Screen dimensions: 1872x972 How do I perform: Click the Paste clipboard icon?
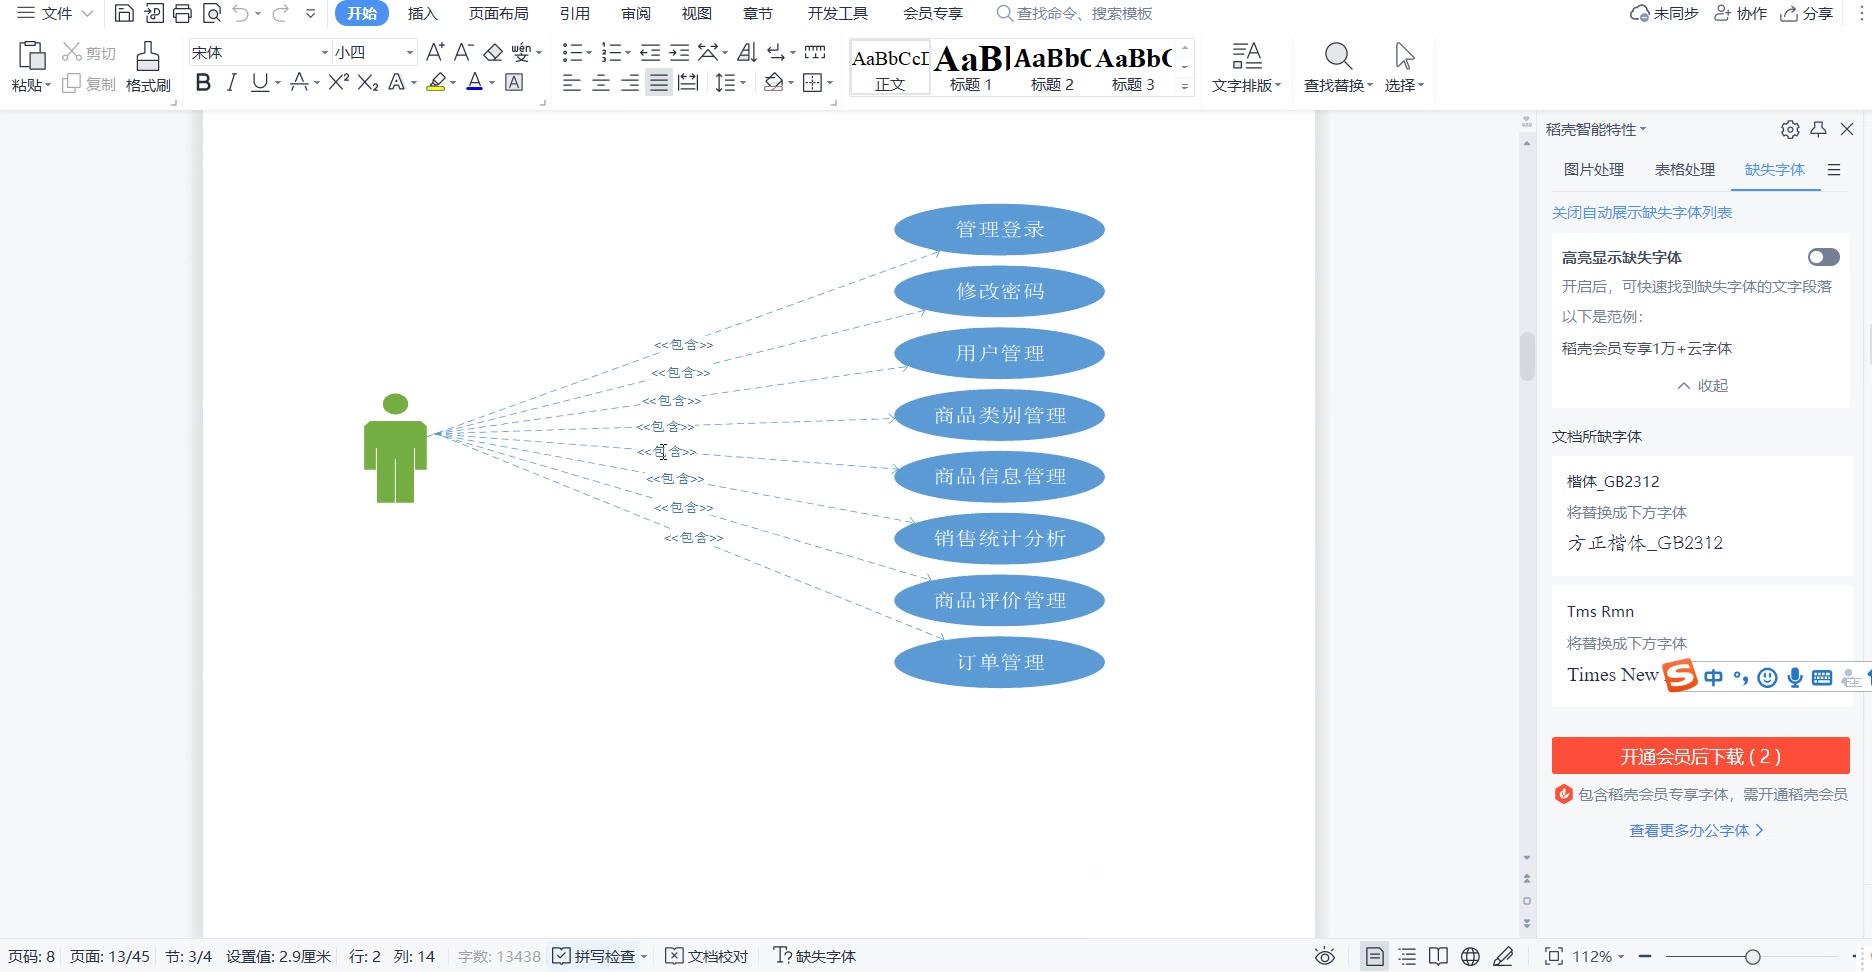click(x=32, y=56)
